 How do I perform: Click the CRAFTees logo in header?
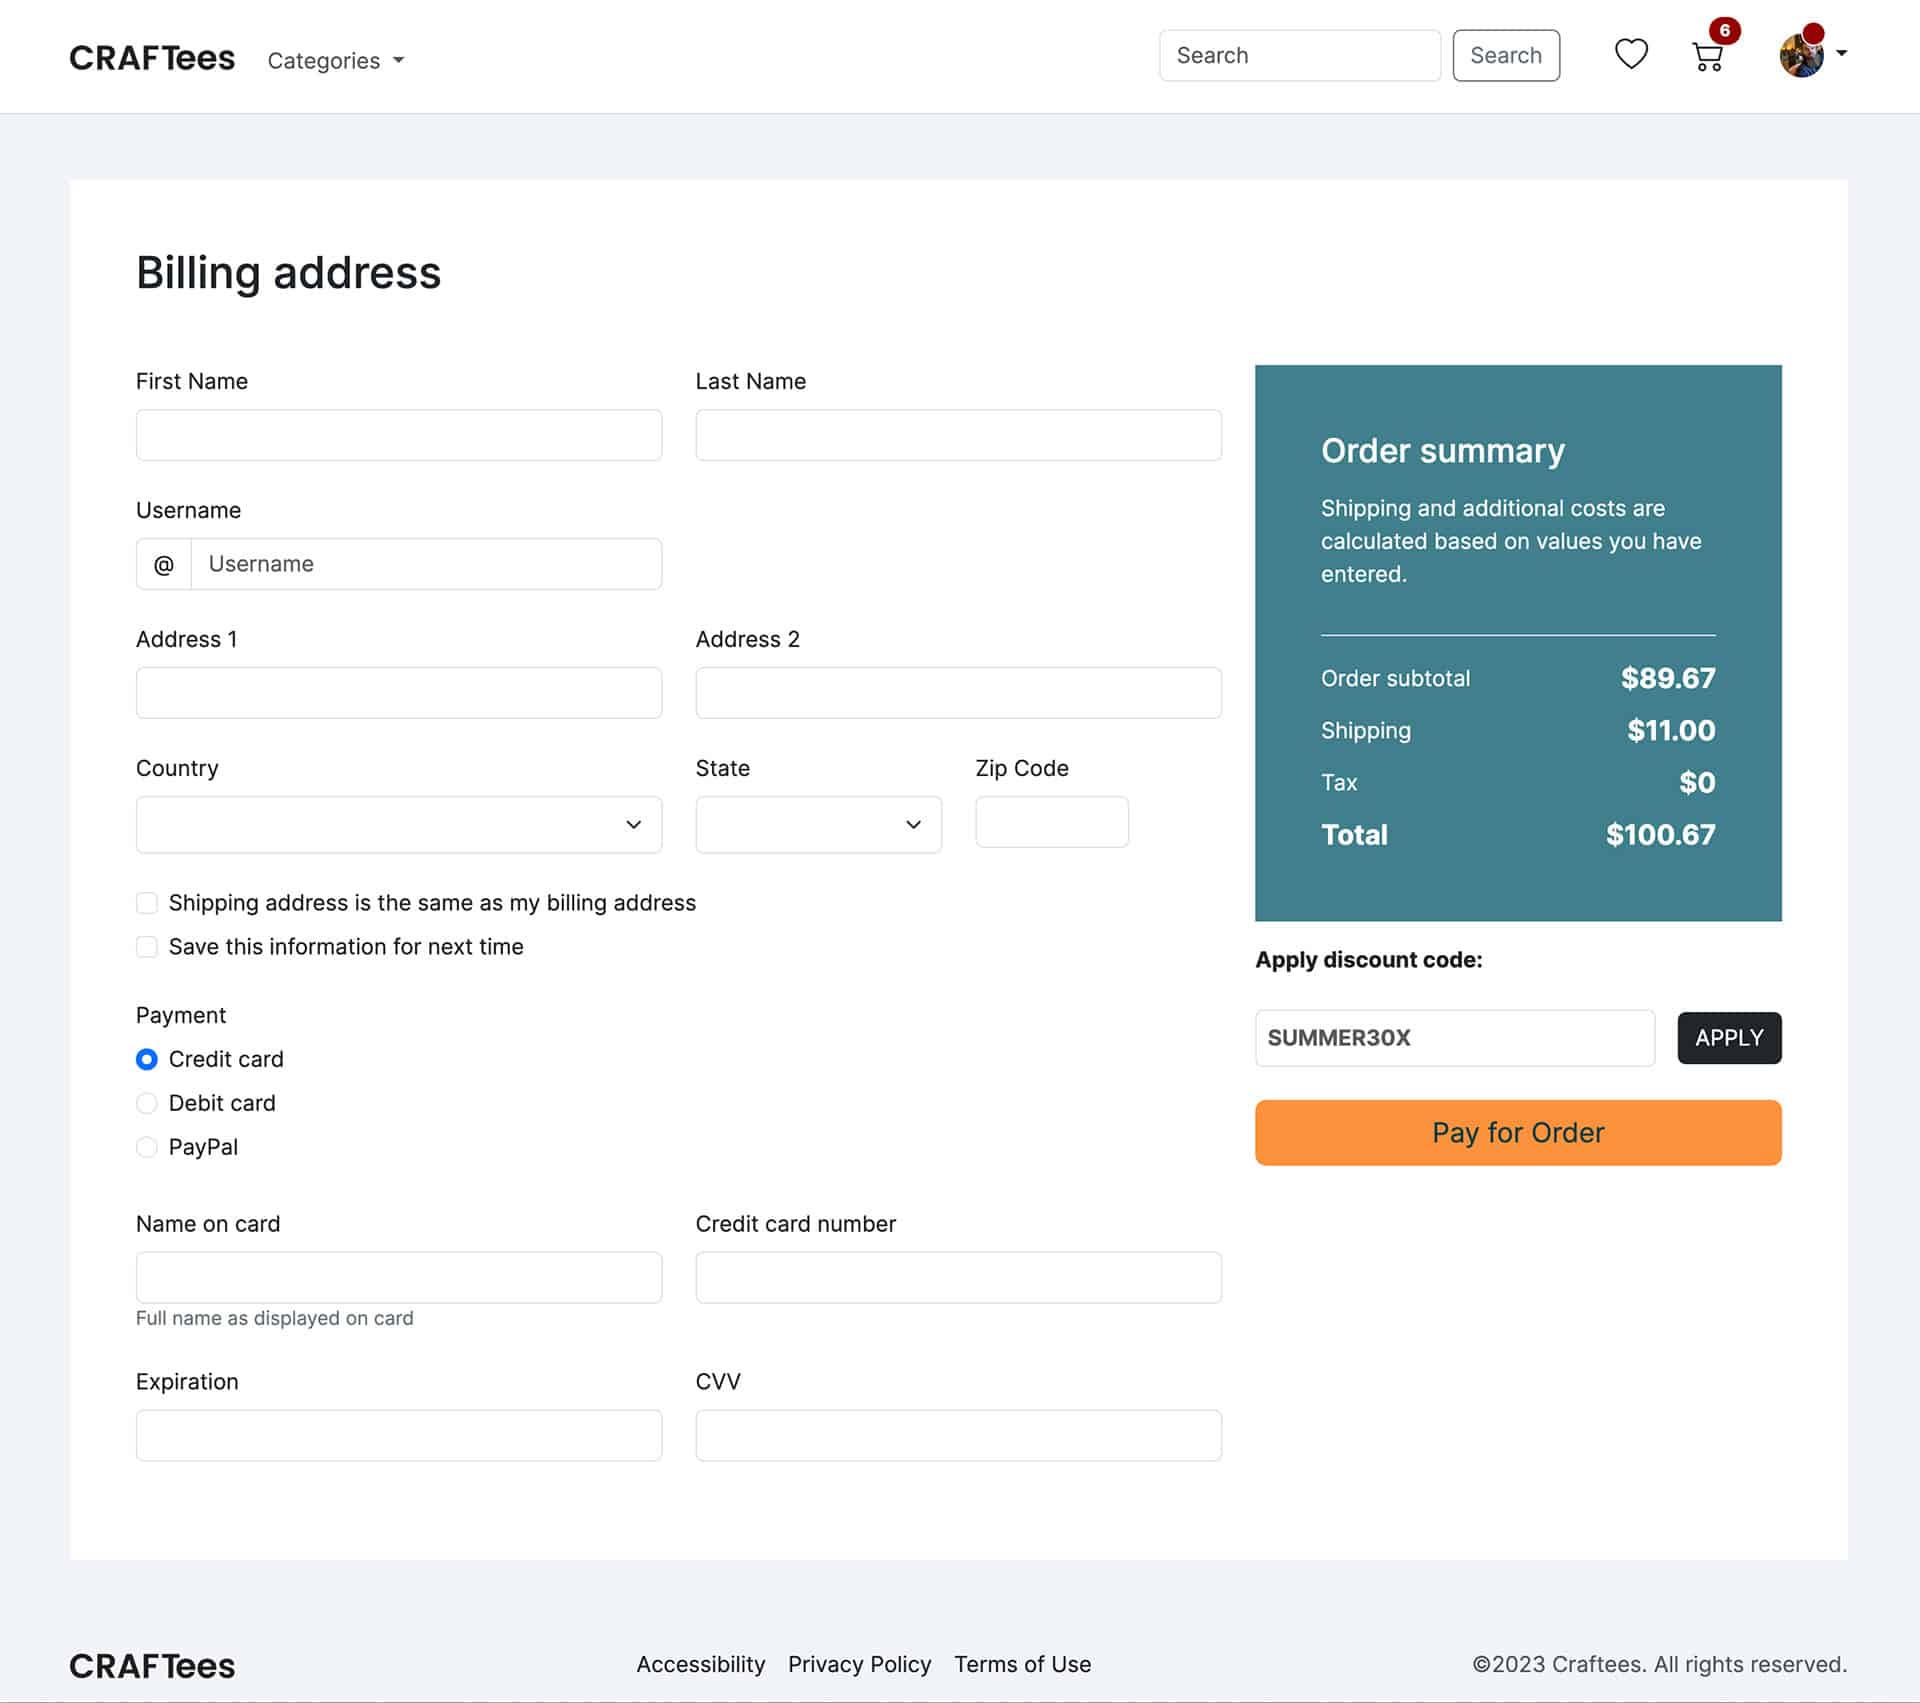(152, 58)
